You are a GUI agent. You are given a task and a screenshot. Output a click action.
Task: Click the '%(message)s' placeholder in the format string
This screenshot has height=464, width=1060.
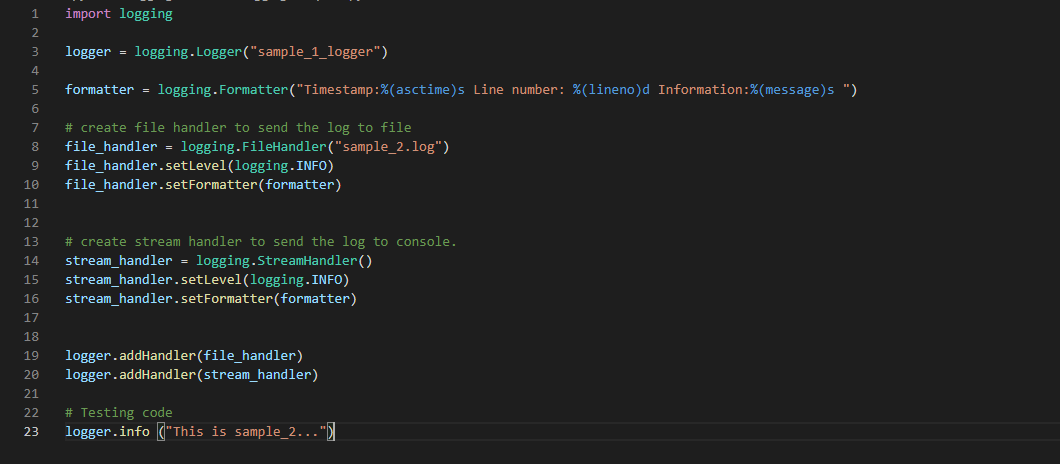point(792,89)
